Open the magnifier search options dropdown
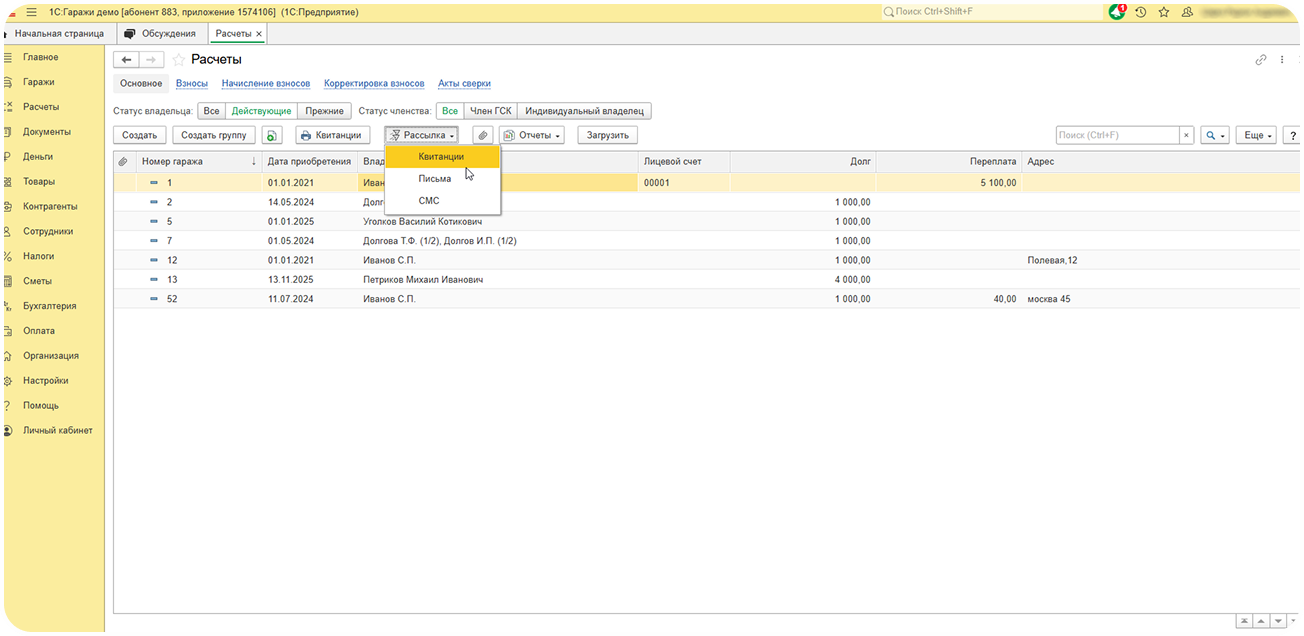The height and width of the screenshot is (636, 1304). pos(1215,135)
